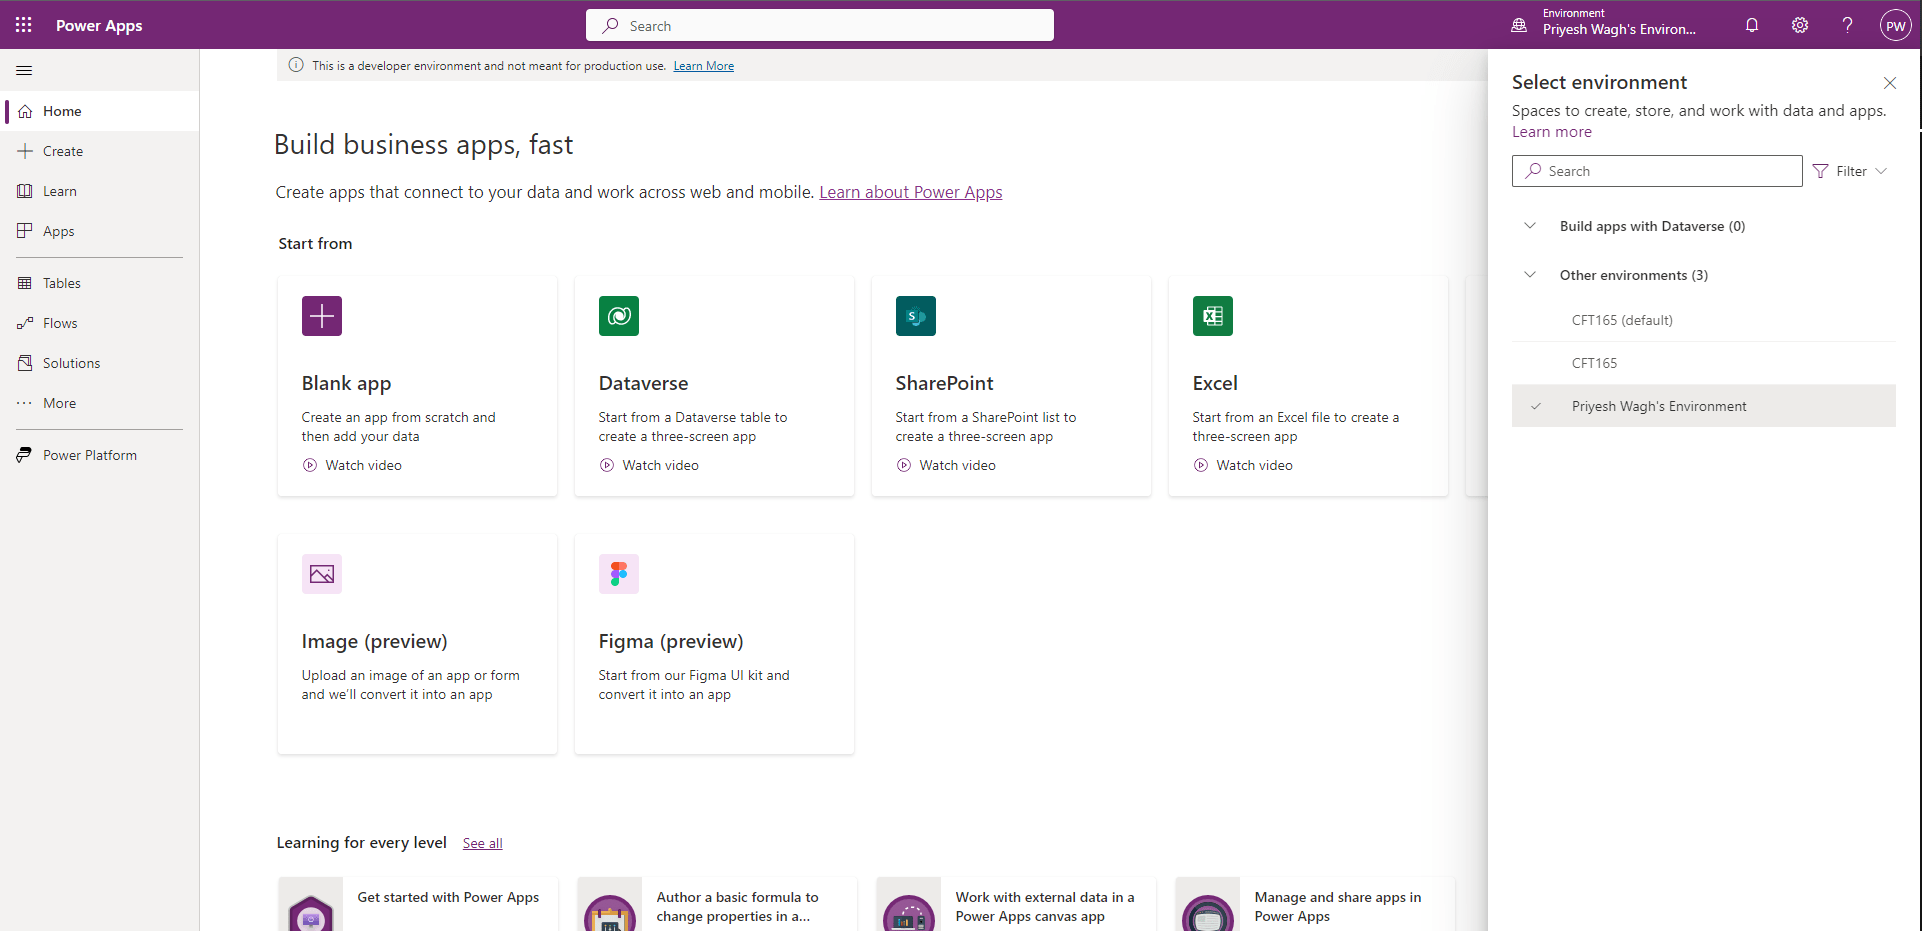The height and width of the screenshot is (931, 1922).
Task: Open the help question mark icon
Action: [1847, 24]
